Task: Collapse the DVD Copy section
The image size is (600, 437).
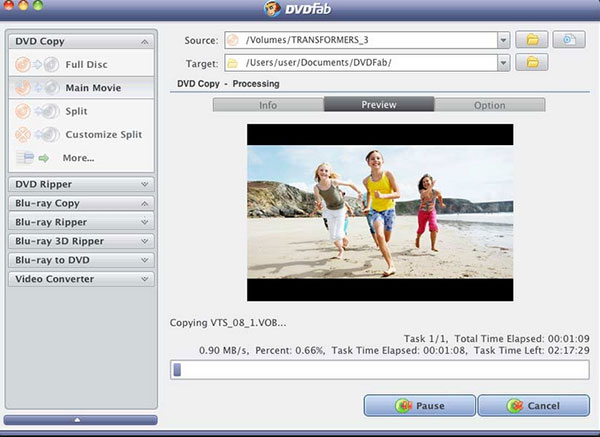Action: tap(145, 42)
